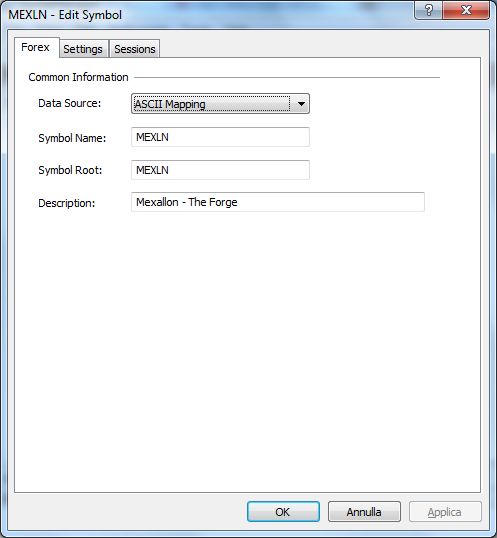This screenshot has height=538, width=497.
Task: Click the Symbol Root label
Action: click(x=70, y=170)
